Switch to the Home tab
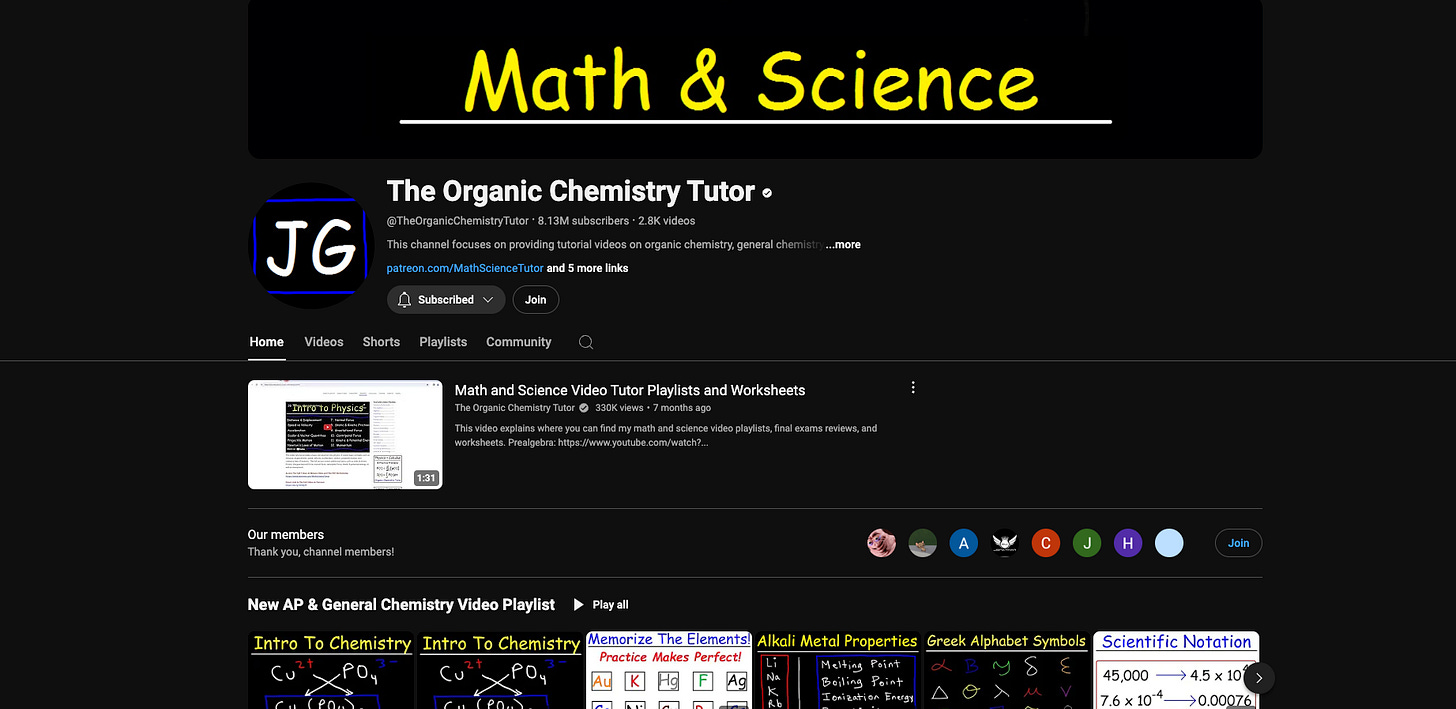Image resolution: width=1456 pixels, height=709 pixels. pyautogui.click(x=266, y=342)
